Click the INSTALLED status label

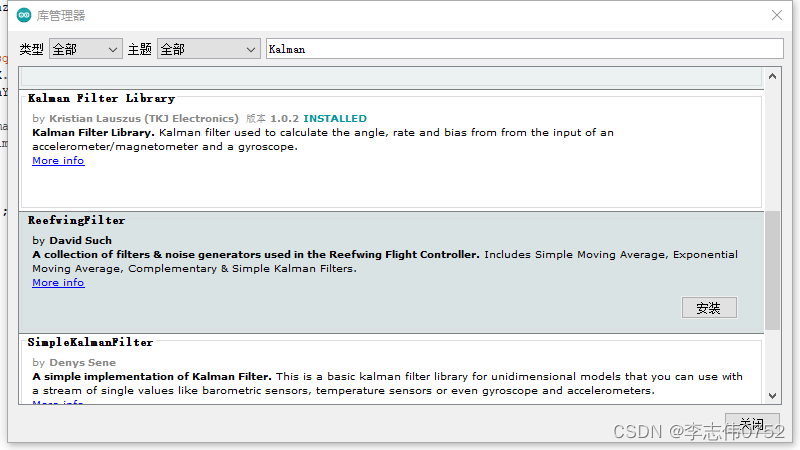click(335, 118)
